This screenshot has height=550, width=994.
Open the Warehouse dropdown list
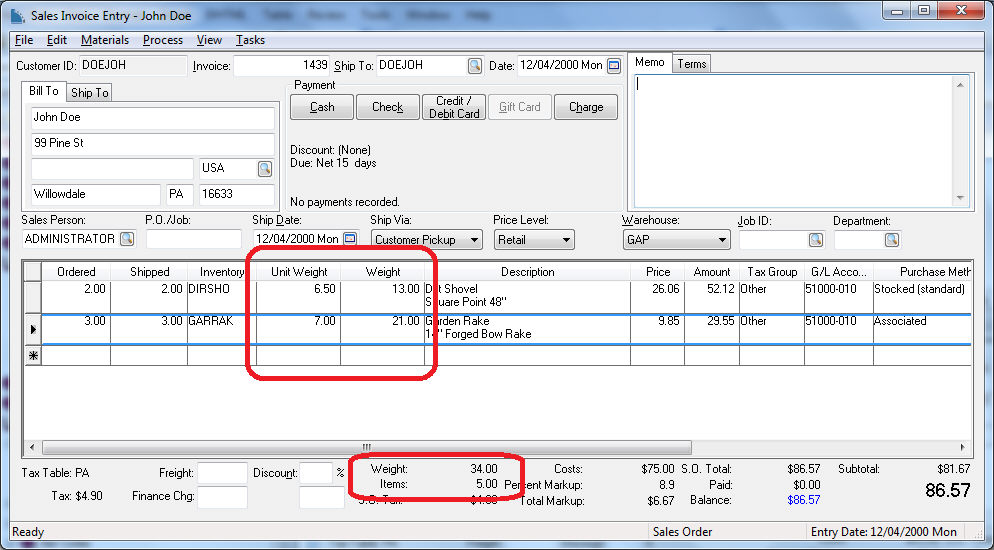click(722, 240)
